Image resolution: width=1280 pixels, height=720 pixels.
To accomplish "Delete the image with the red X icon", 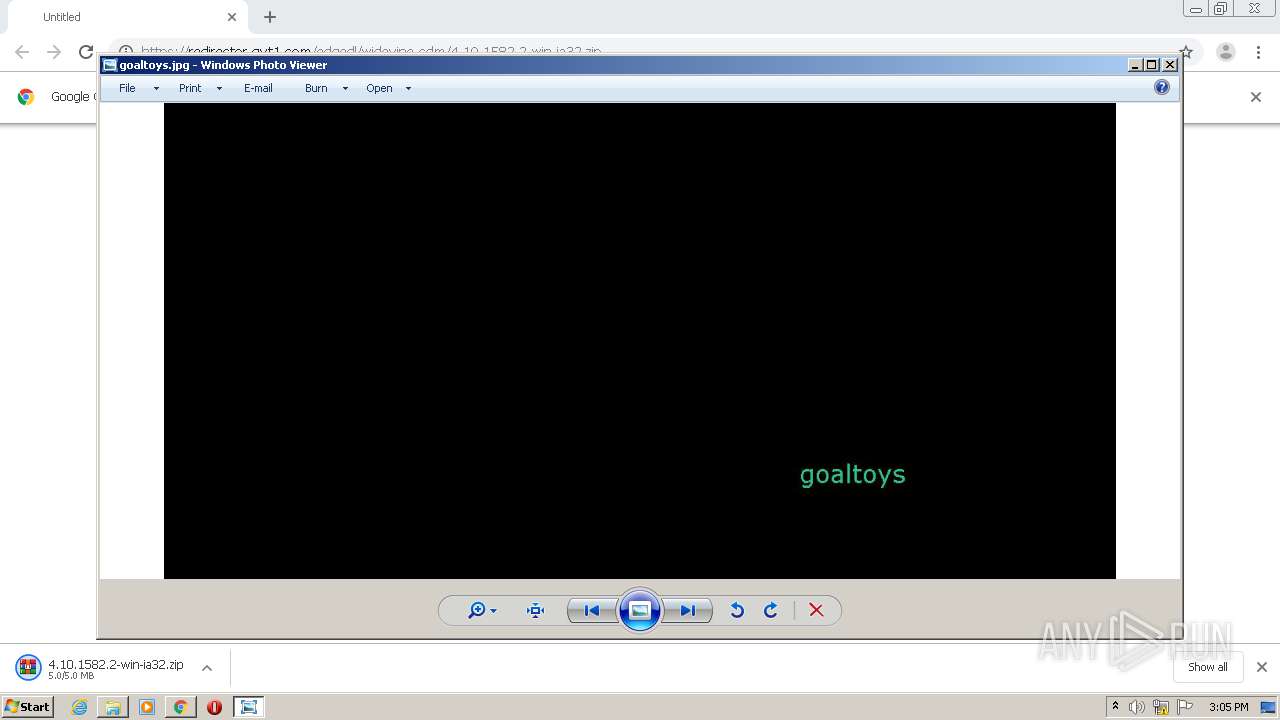I will [x=816, y=610].
